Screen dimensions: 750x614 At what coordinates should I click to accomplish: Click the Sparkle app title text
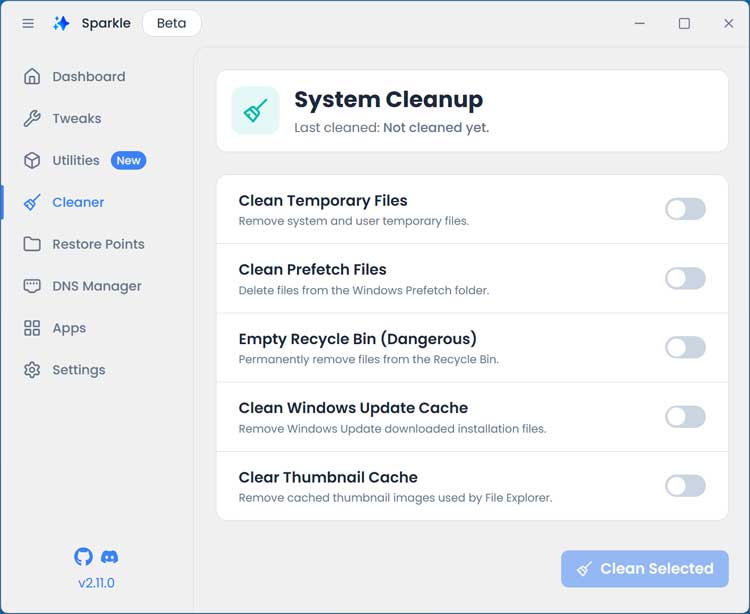106,23
